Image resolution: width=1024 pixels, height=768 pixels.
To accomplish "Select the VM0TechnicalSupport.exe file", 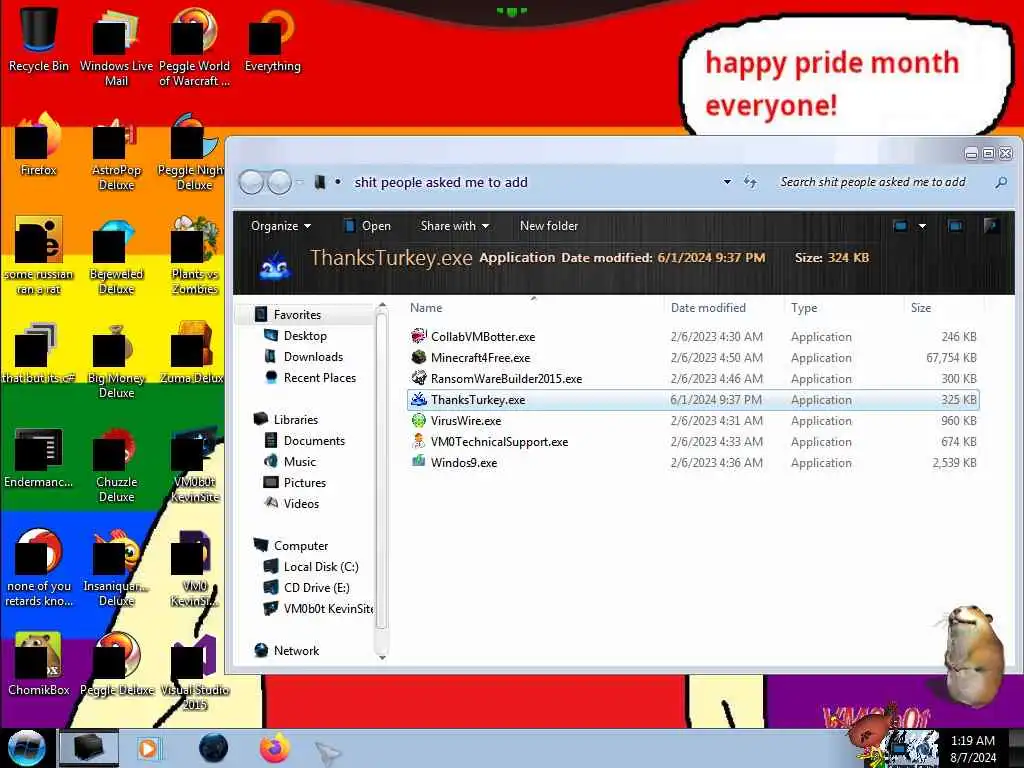I will pos(499,441).
